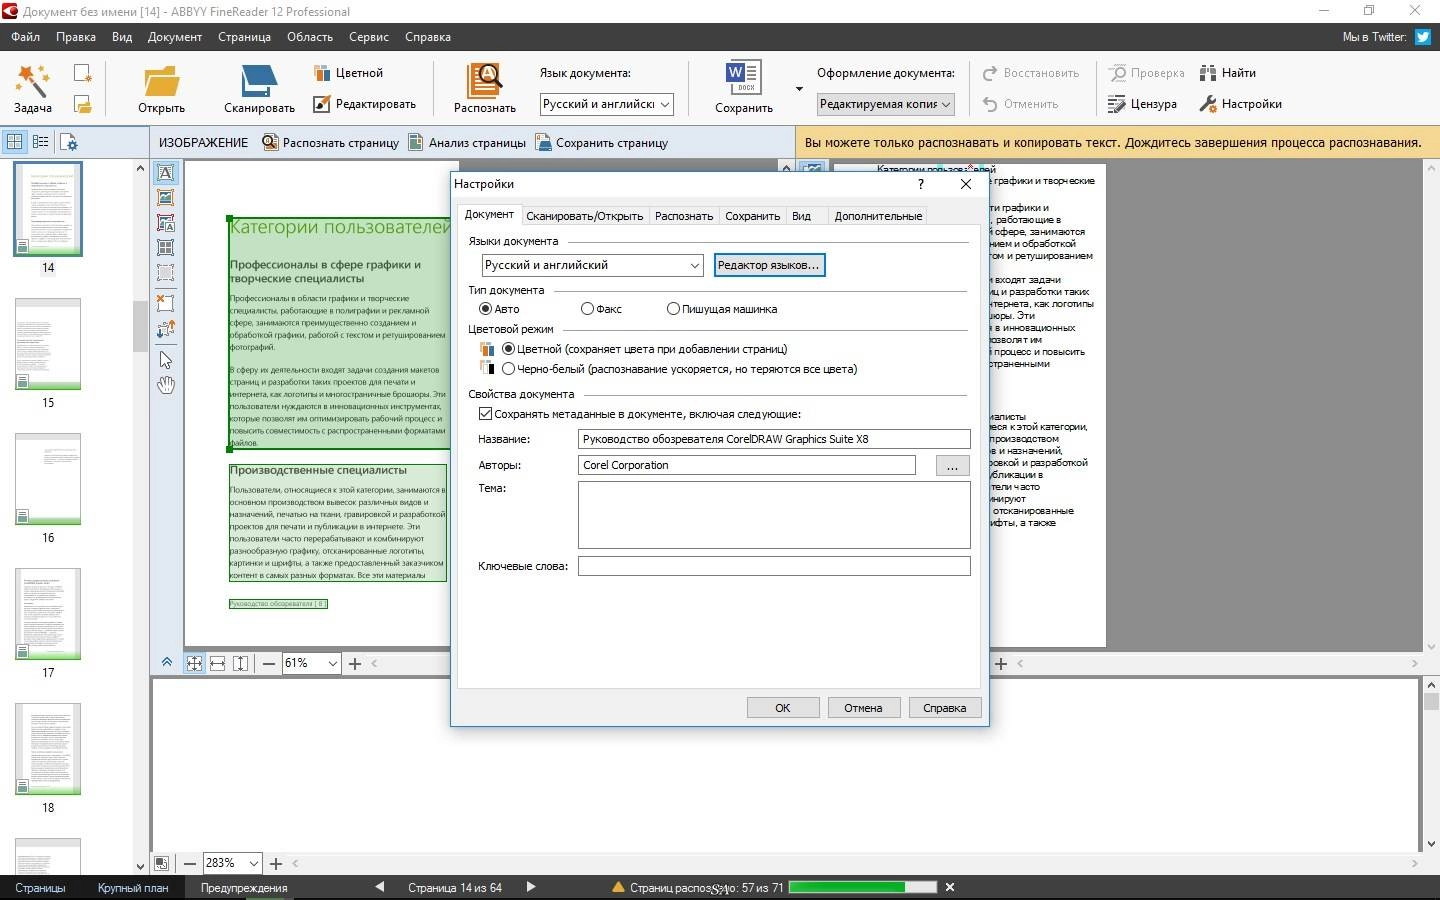1440x900 pixels.
Task: Click the Открыть folder icon
Action: (161, 81)
